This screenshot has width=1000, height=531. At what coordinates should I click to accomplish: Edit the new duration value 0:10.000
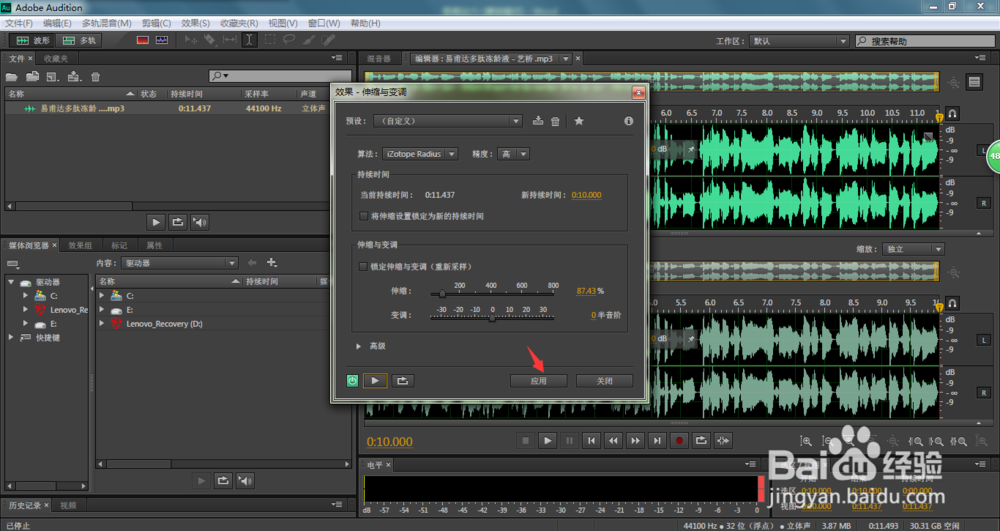586,195
